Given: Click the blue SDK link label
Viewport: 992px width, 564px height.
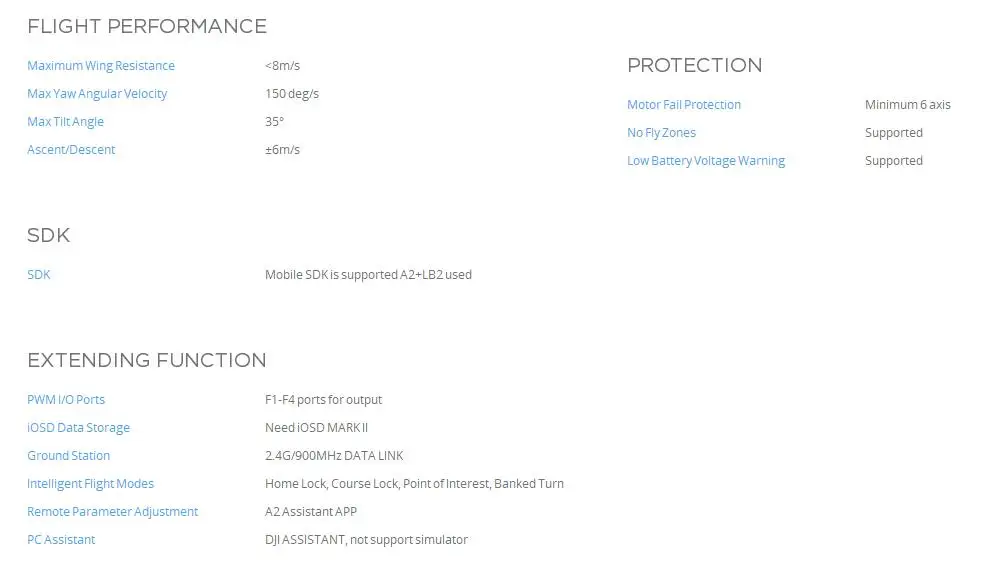Looking at the screenshot, I should click(x=39, y=275).
